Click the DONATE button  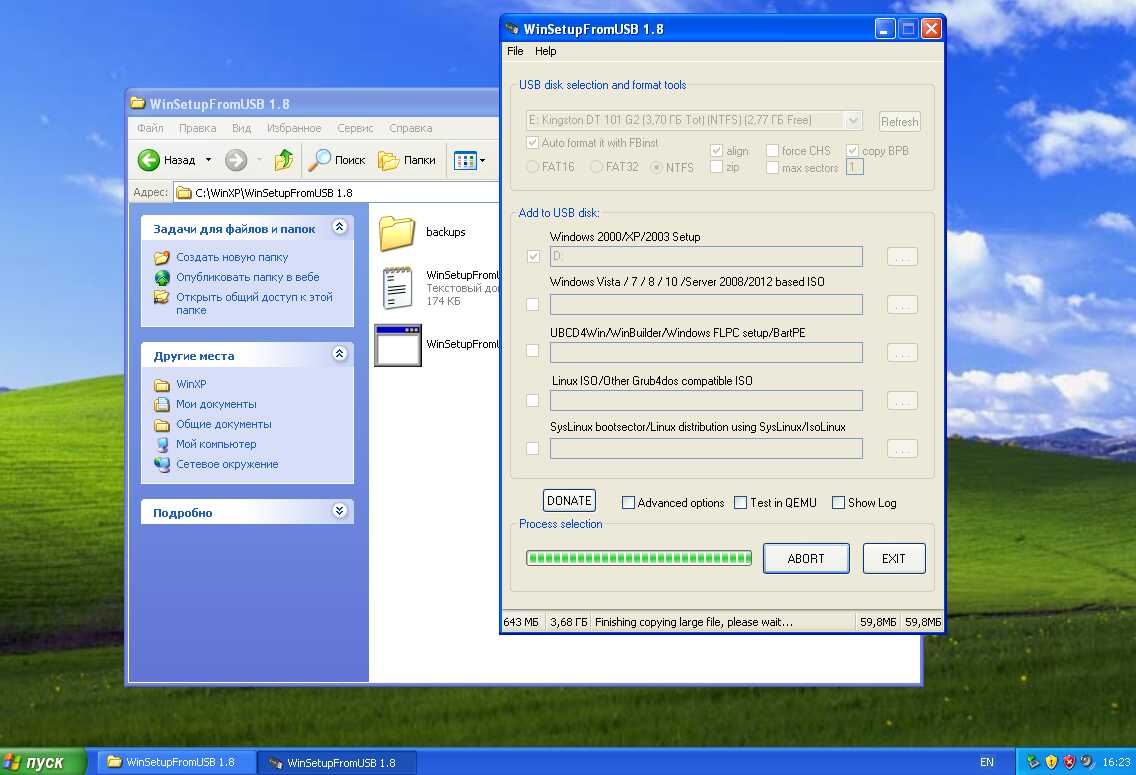[x=569, y=501]
